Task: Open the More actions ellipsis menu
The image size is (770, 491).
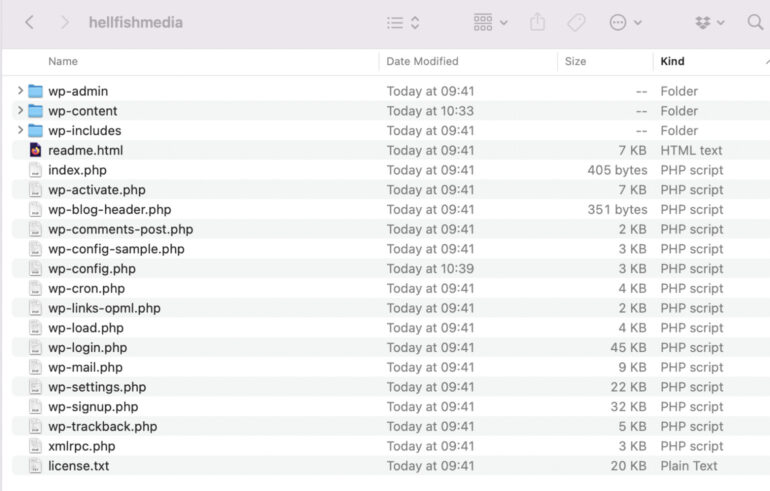Action: 625,22
